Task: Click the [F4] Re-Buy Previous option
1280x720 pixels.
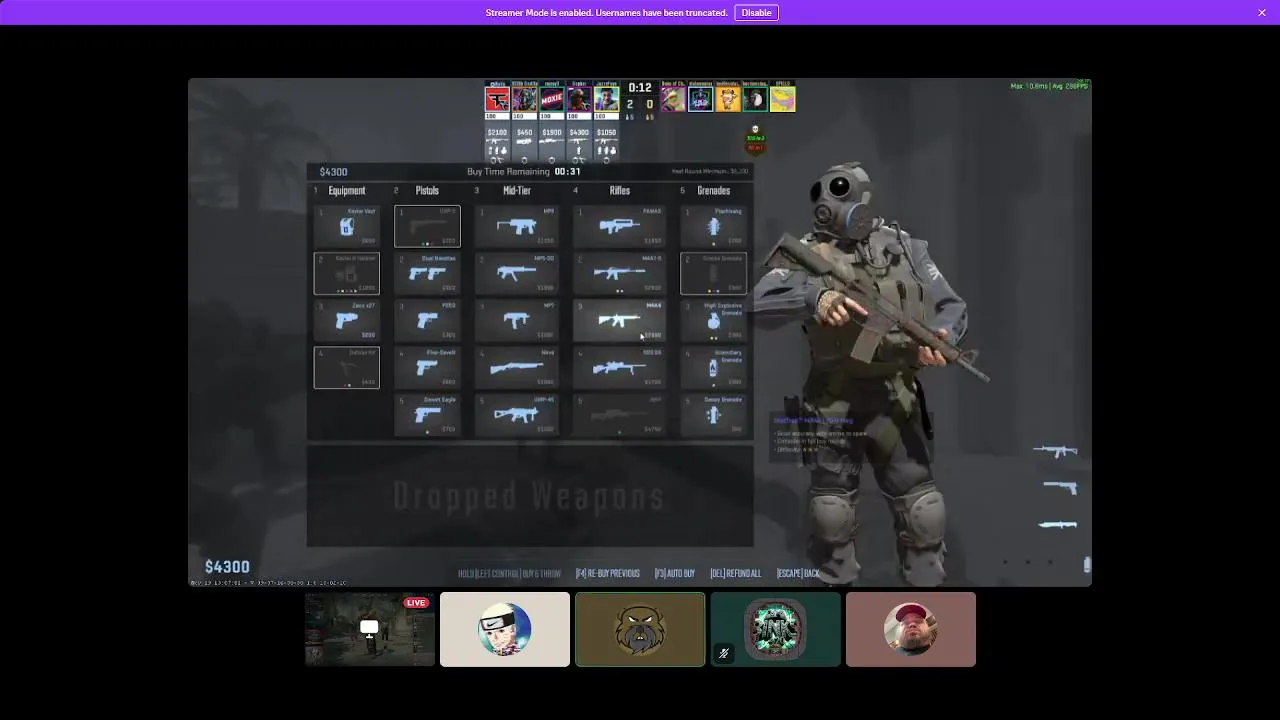Action: point(607,574)
